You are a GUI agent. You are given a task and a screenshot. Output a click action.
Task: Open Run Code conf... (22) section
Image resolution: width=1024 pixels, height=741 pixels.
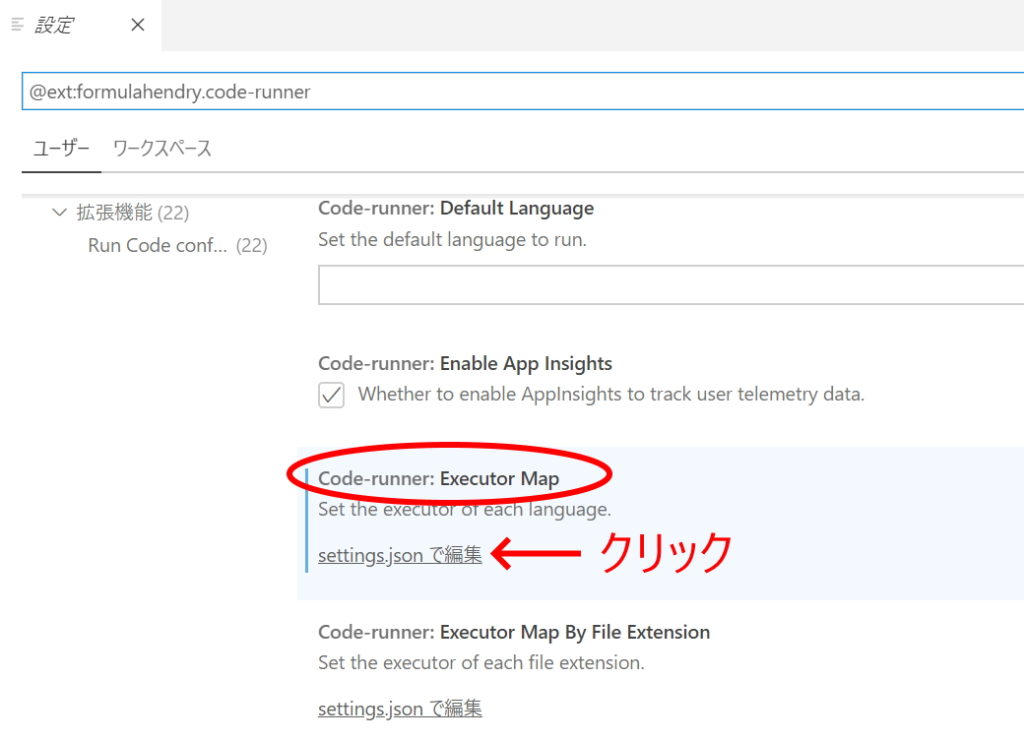tap(178, 245)
